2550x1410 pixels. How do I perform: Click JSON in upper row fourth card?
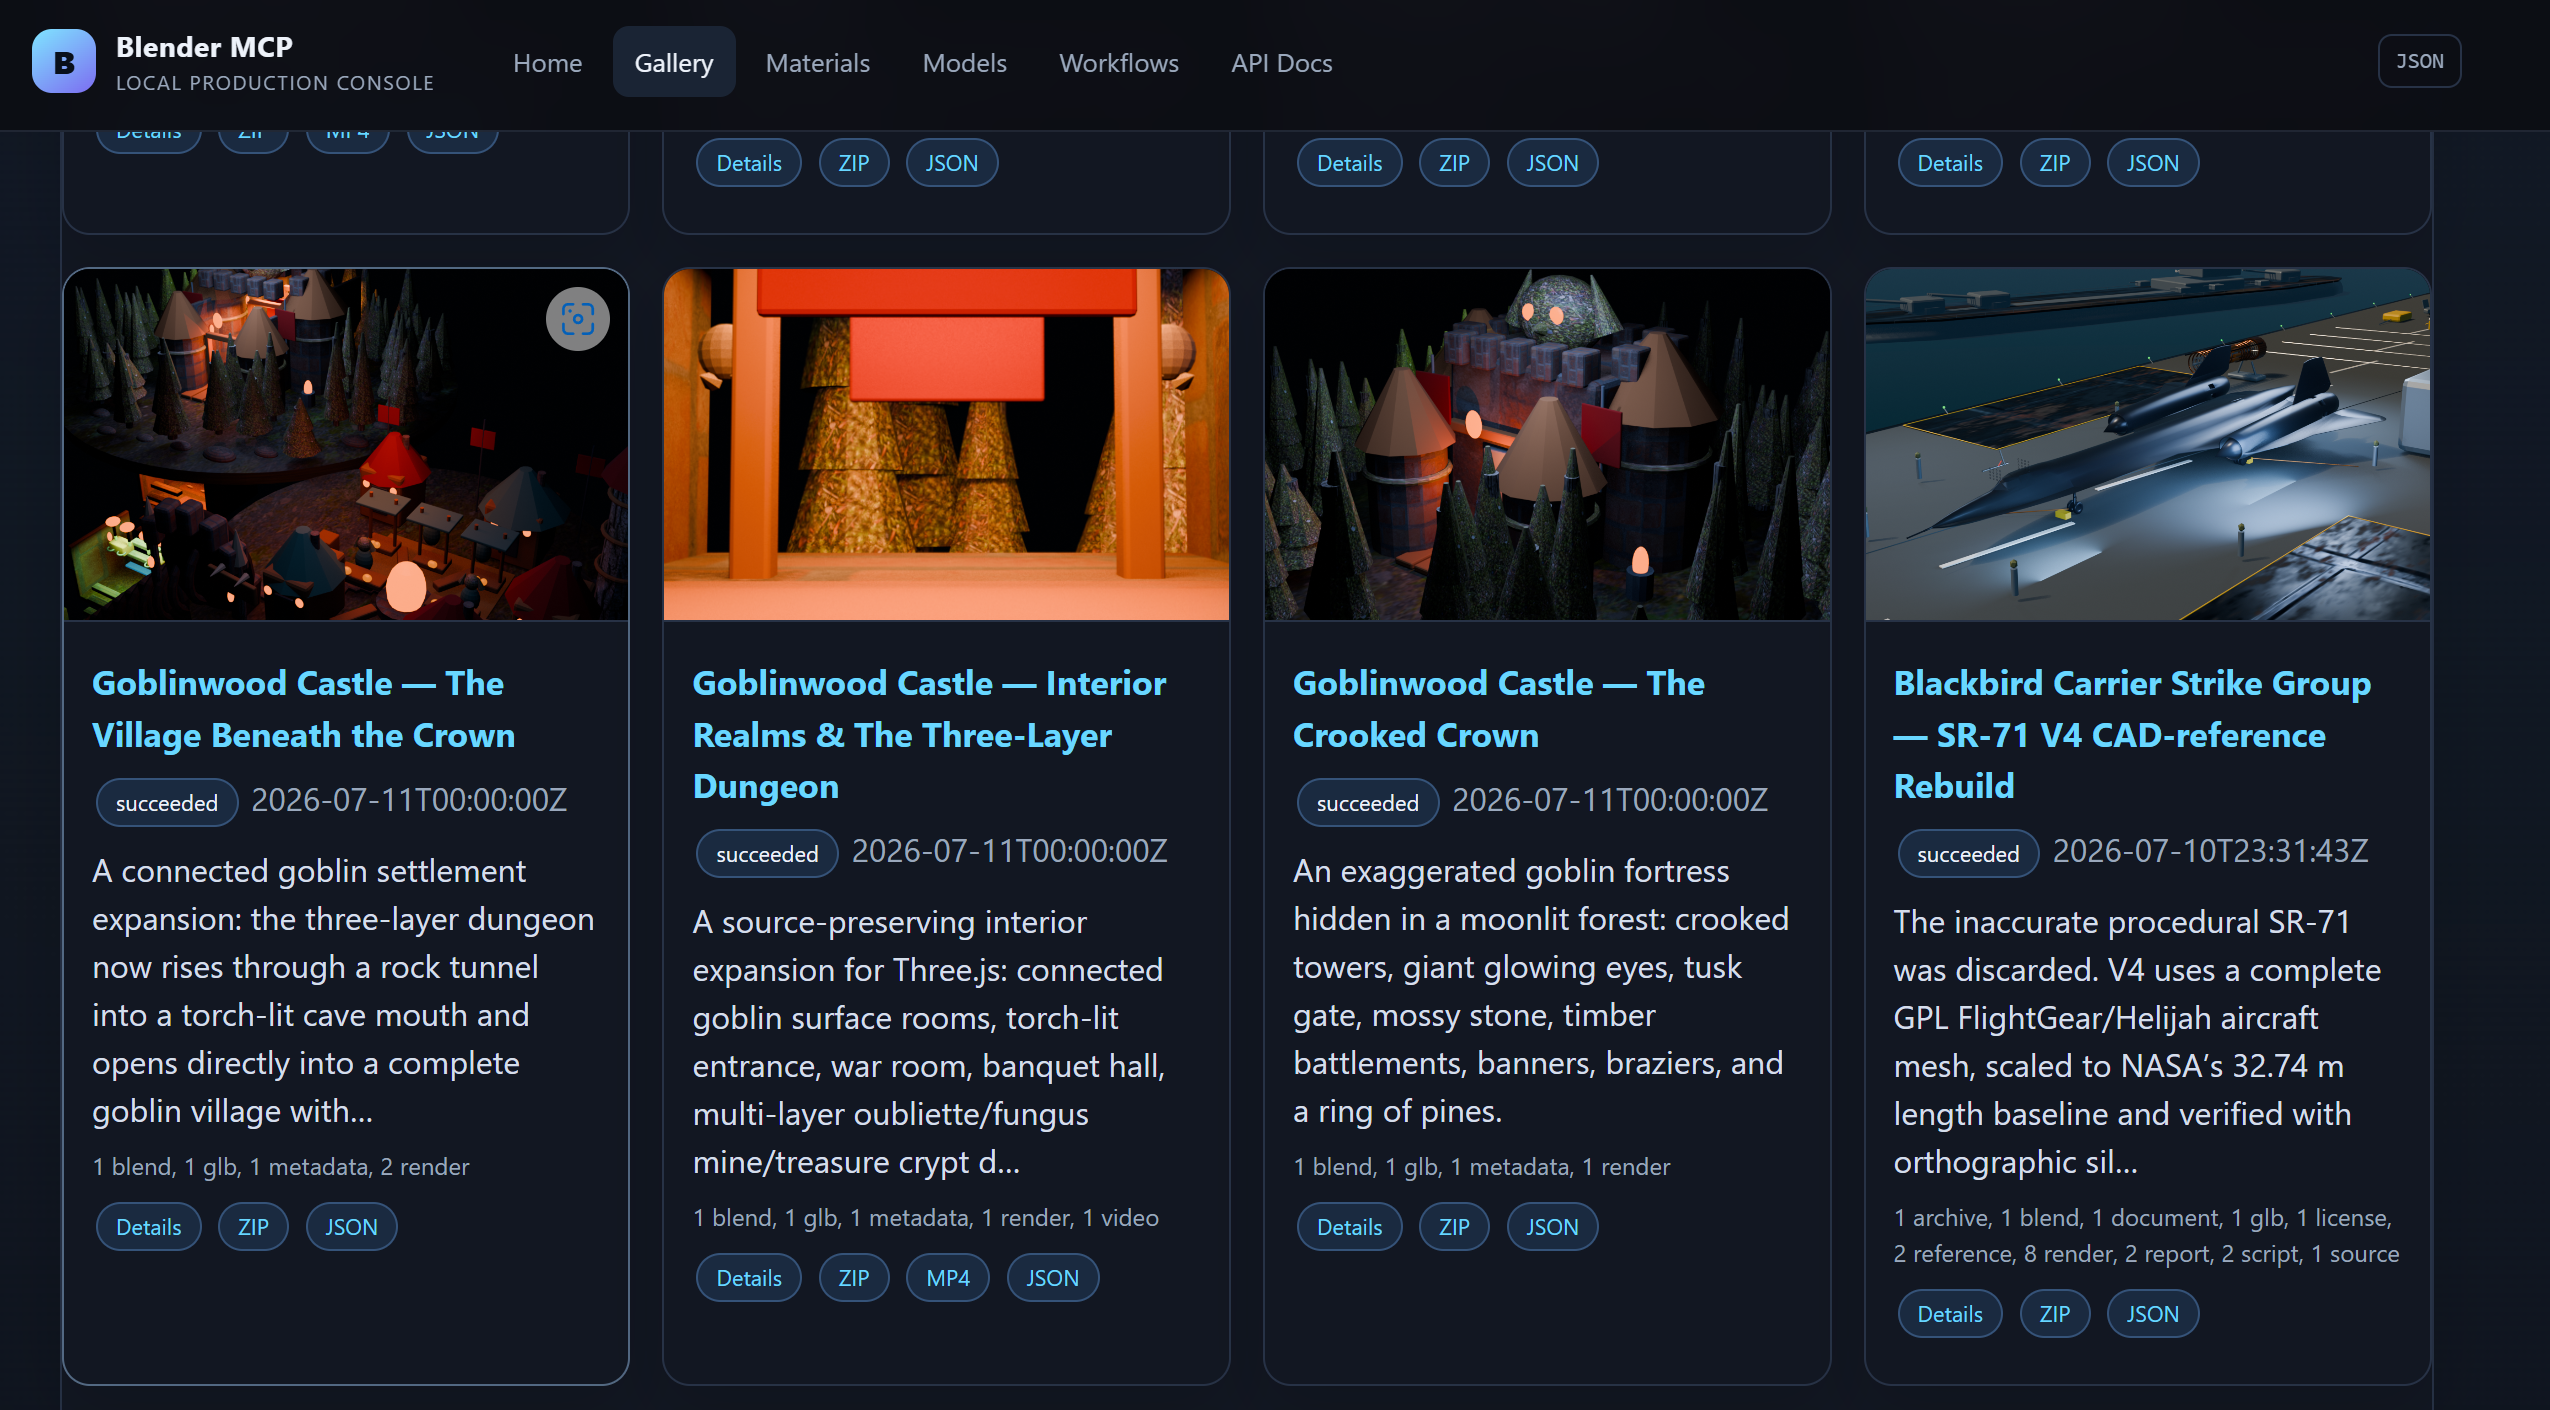2153,163
